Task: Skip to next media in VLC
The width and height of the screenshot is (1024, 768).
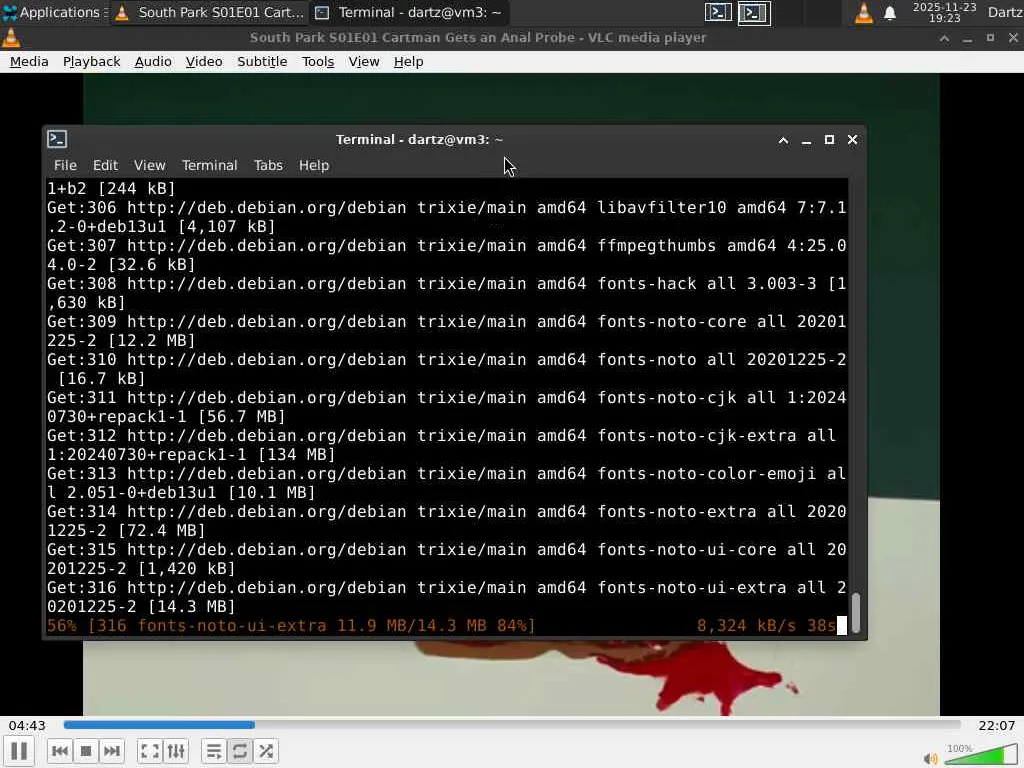Action: pyautogui.click(x=112, y=751)
